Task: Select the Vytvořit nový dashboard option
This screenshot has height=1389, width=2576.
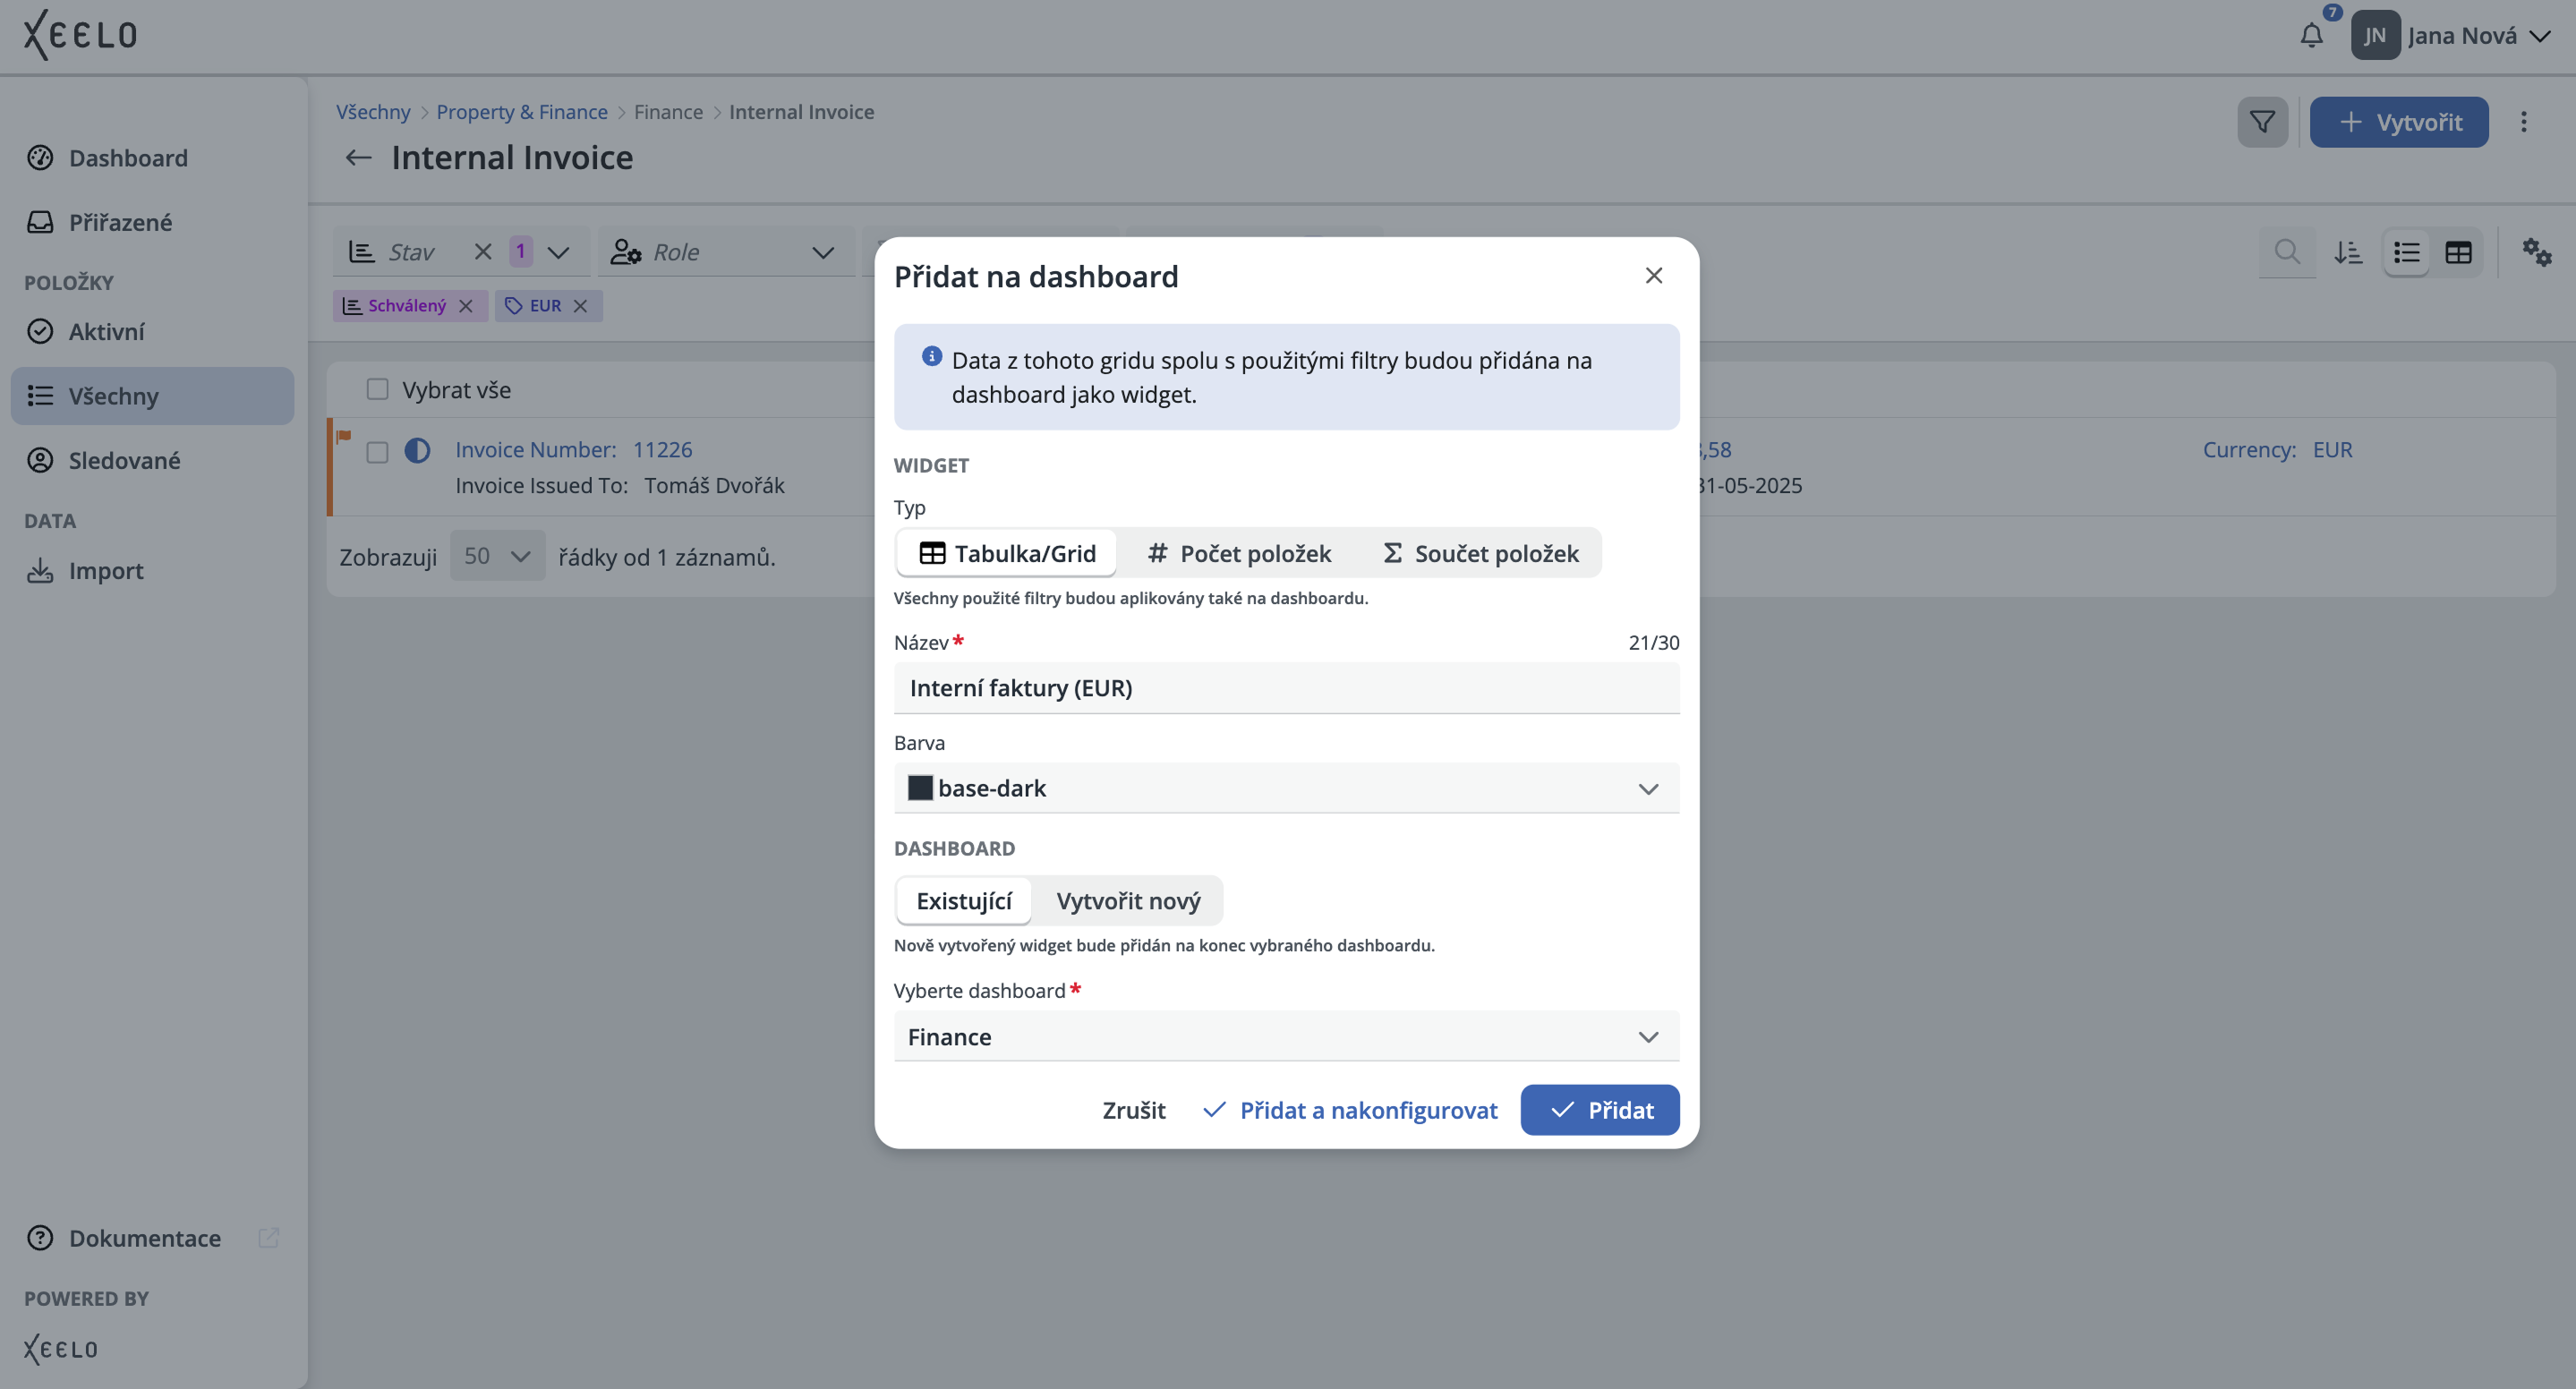Action: [x=1128, y=901]
